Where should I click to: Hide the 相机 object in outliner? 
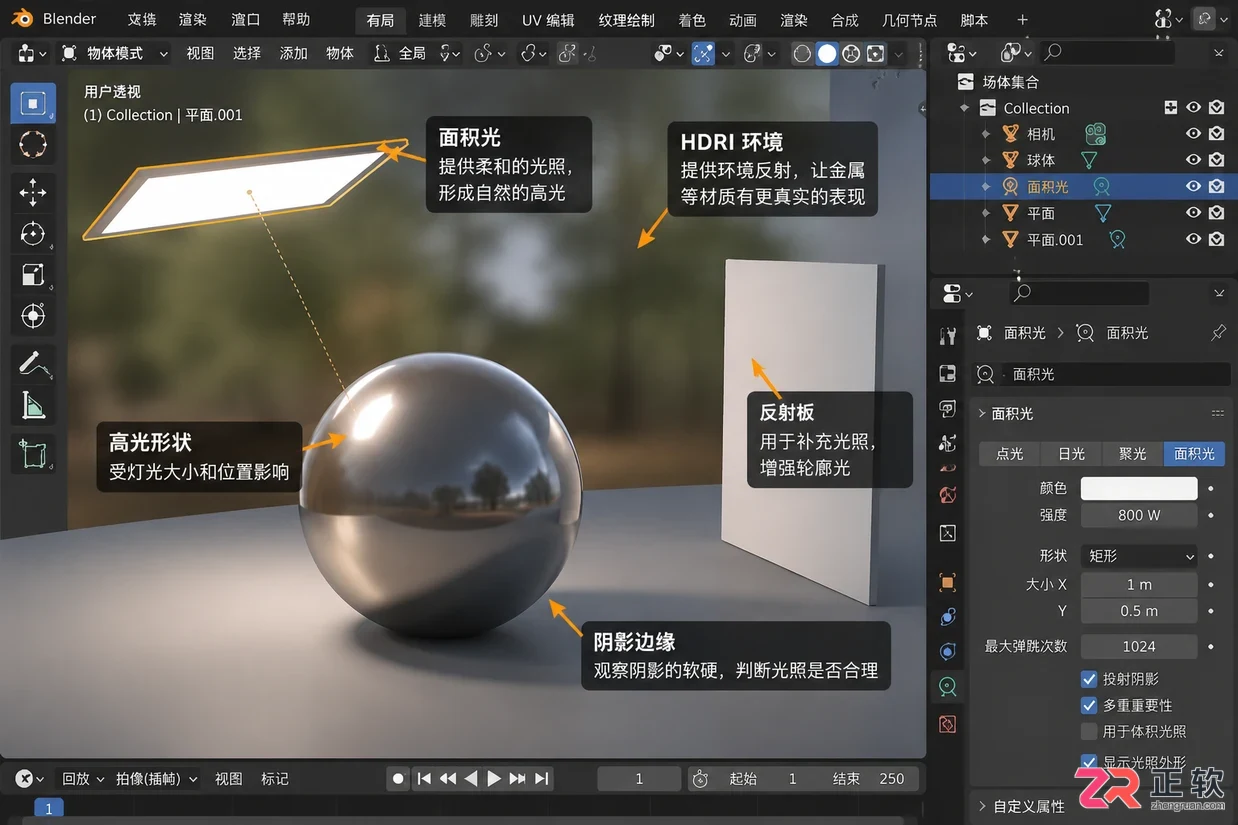tap(1193, 133)
